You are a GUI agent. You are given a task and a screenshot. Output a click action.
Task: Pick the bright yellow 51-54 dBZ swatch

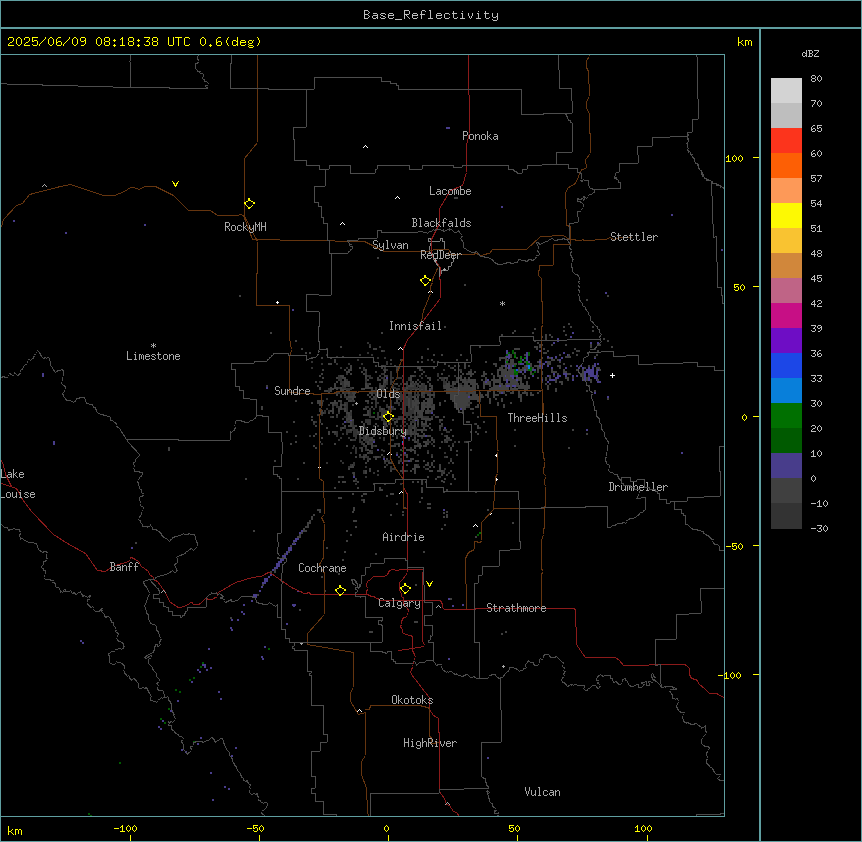(786, 215)
